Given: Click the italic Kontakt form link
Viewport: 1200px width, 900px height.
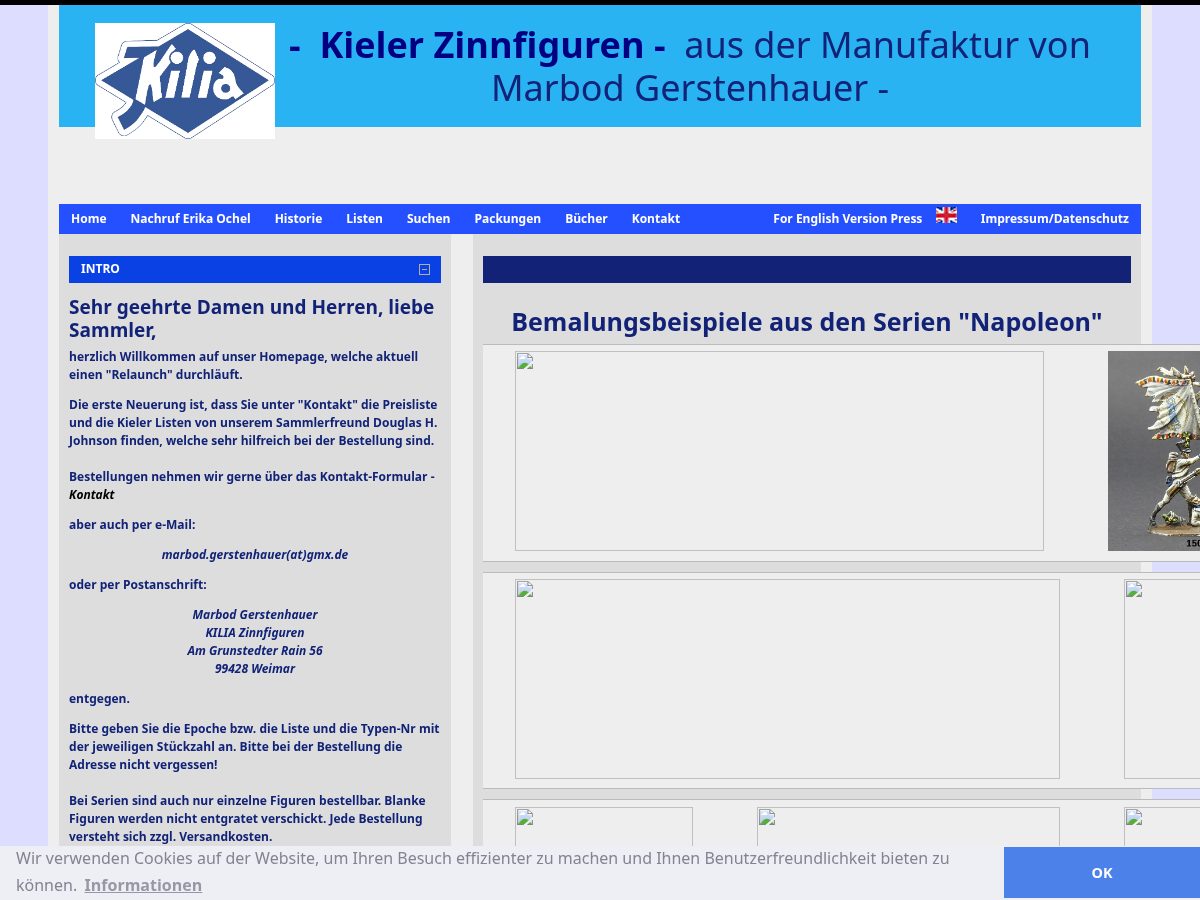Looking at the screenshot, I should (x=92, y=495).
